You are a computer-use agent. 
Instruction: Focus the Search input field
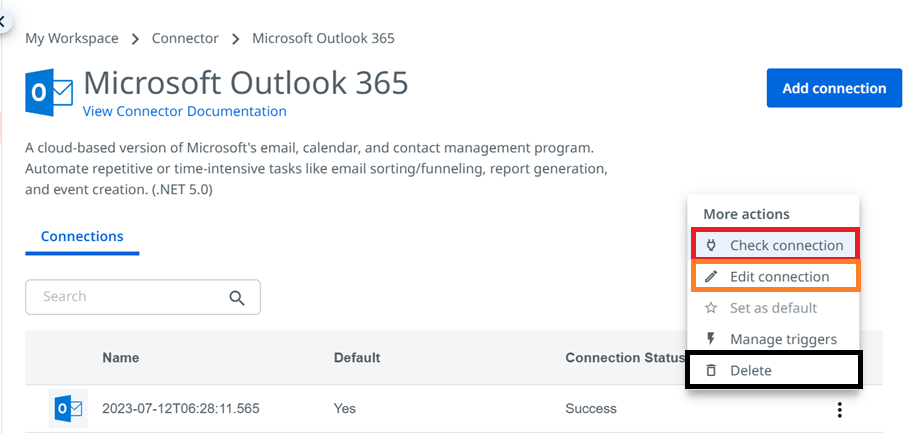point(143,297)
